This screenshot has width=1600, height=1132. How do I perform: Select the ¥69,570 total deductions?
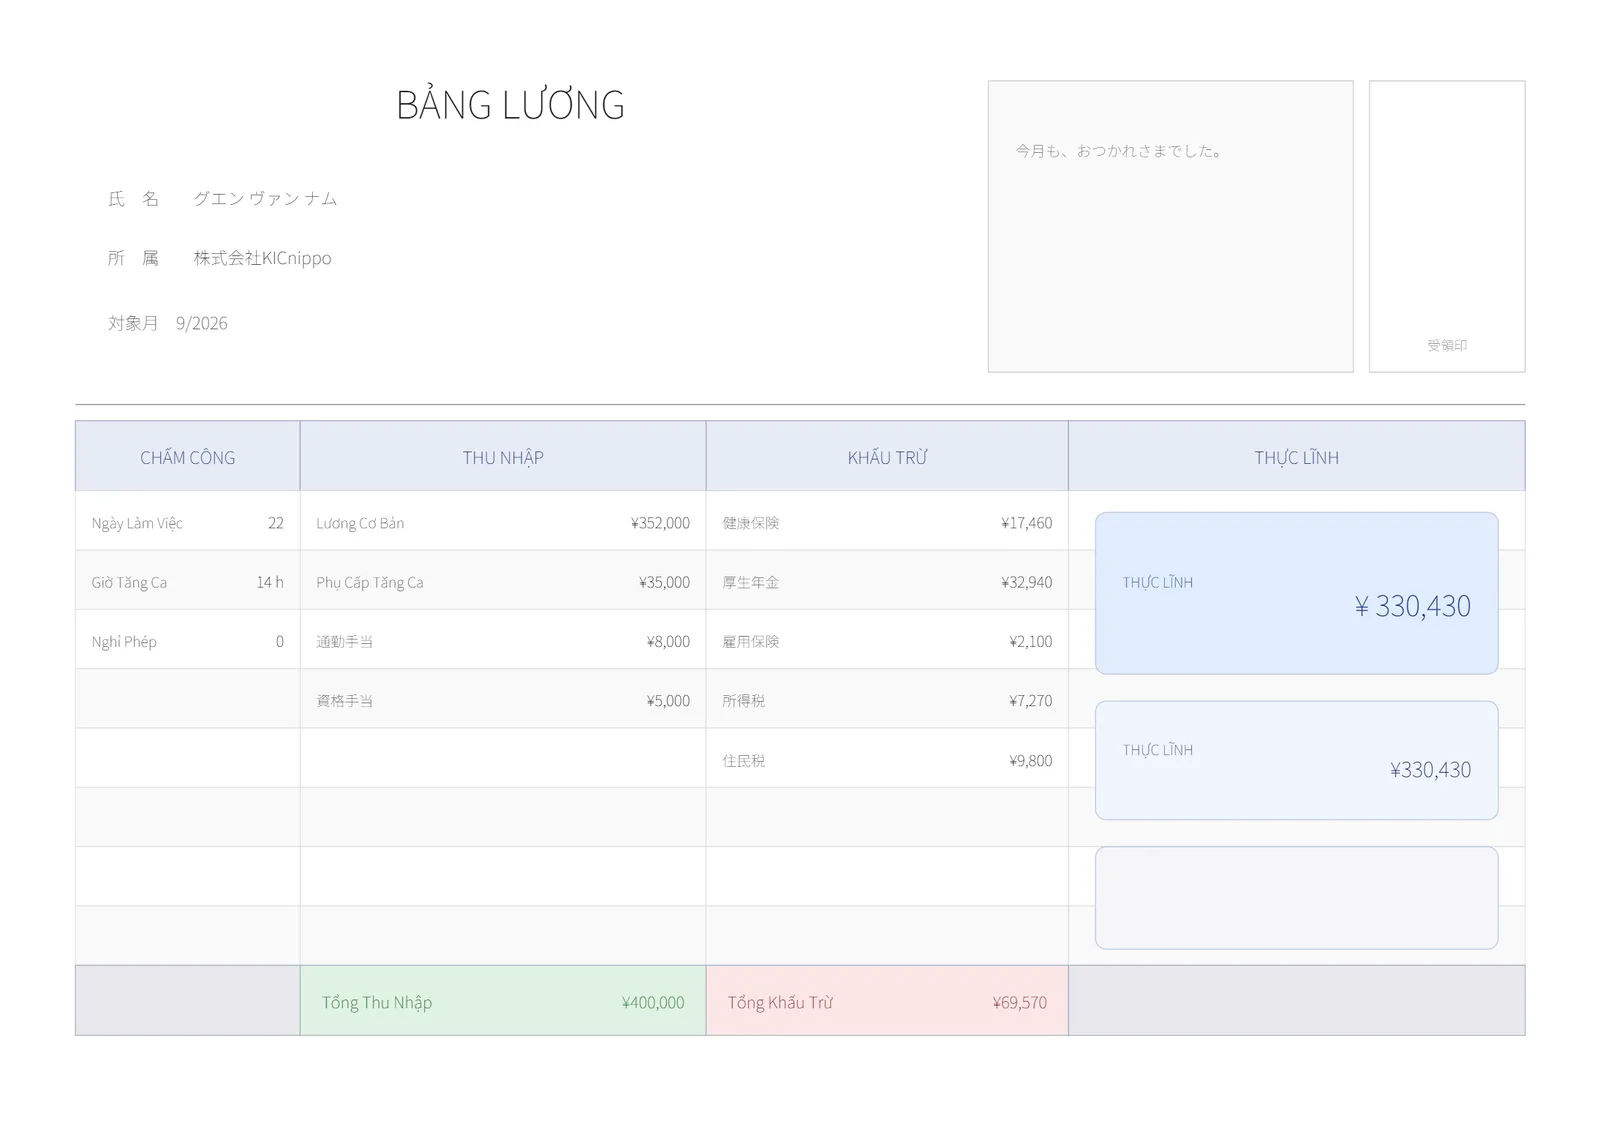1019,1002
